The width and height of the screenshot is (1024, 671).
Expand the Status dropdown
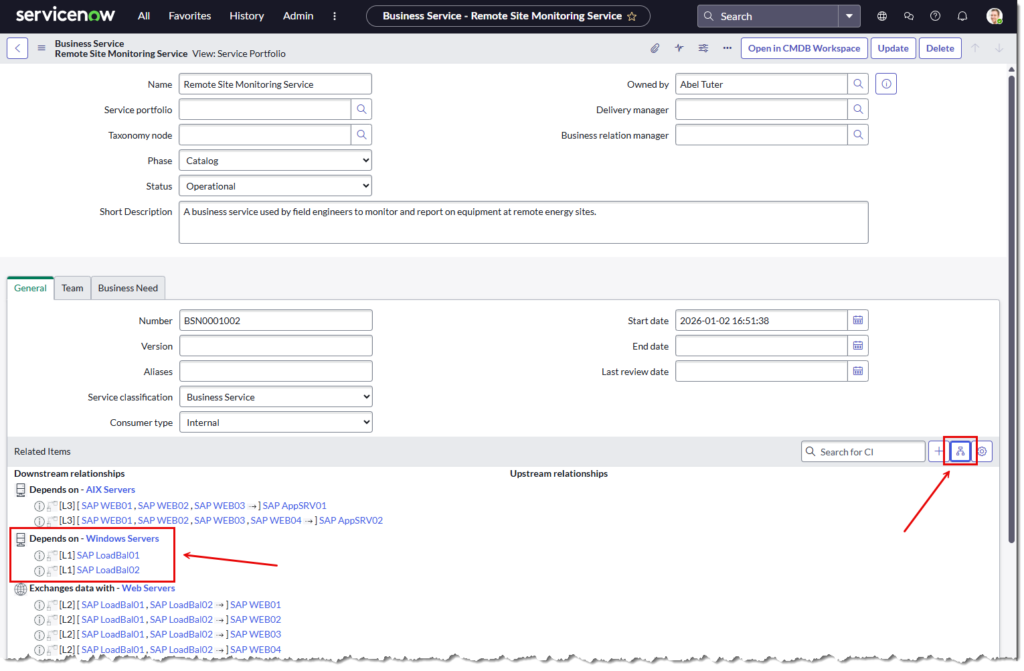275,186
